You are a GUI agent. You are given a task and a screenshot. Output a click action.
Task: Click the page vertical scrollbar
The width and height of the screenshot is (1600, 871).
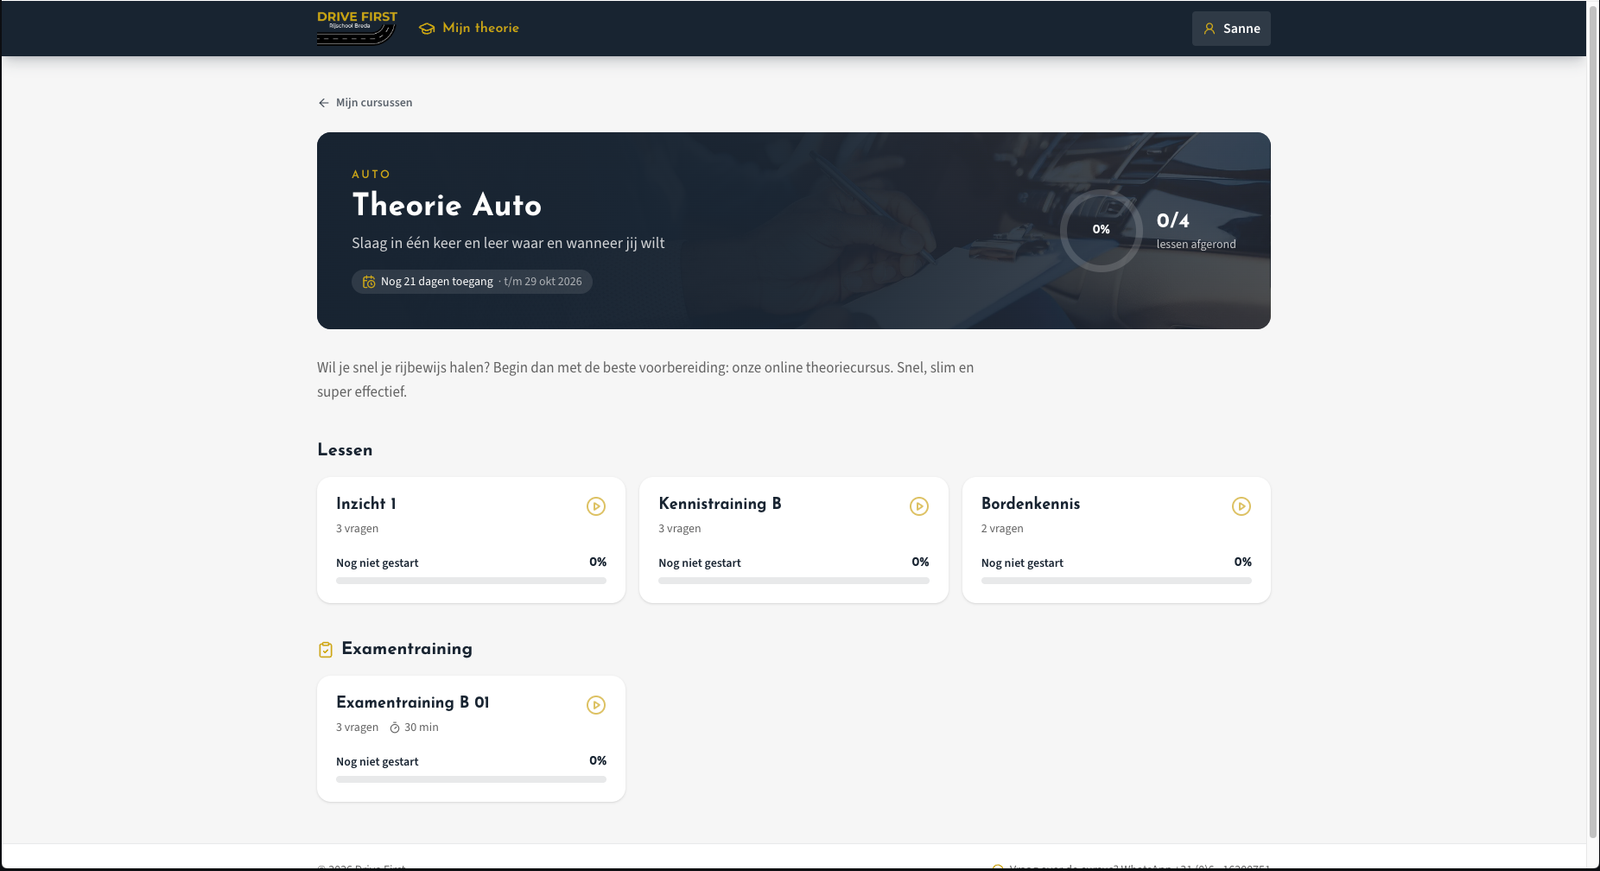click(x=1593, y=420)
